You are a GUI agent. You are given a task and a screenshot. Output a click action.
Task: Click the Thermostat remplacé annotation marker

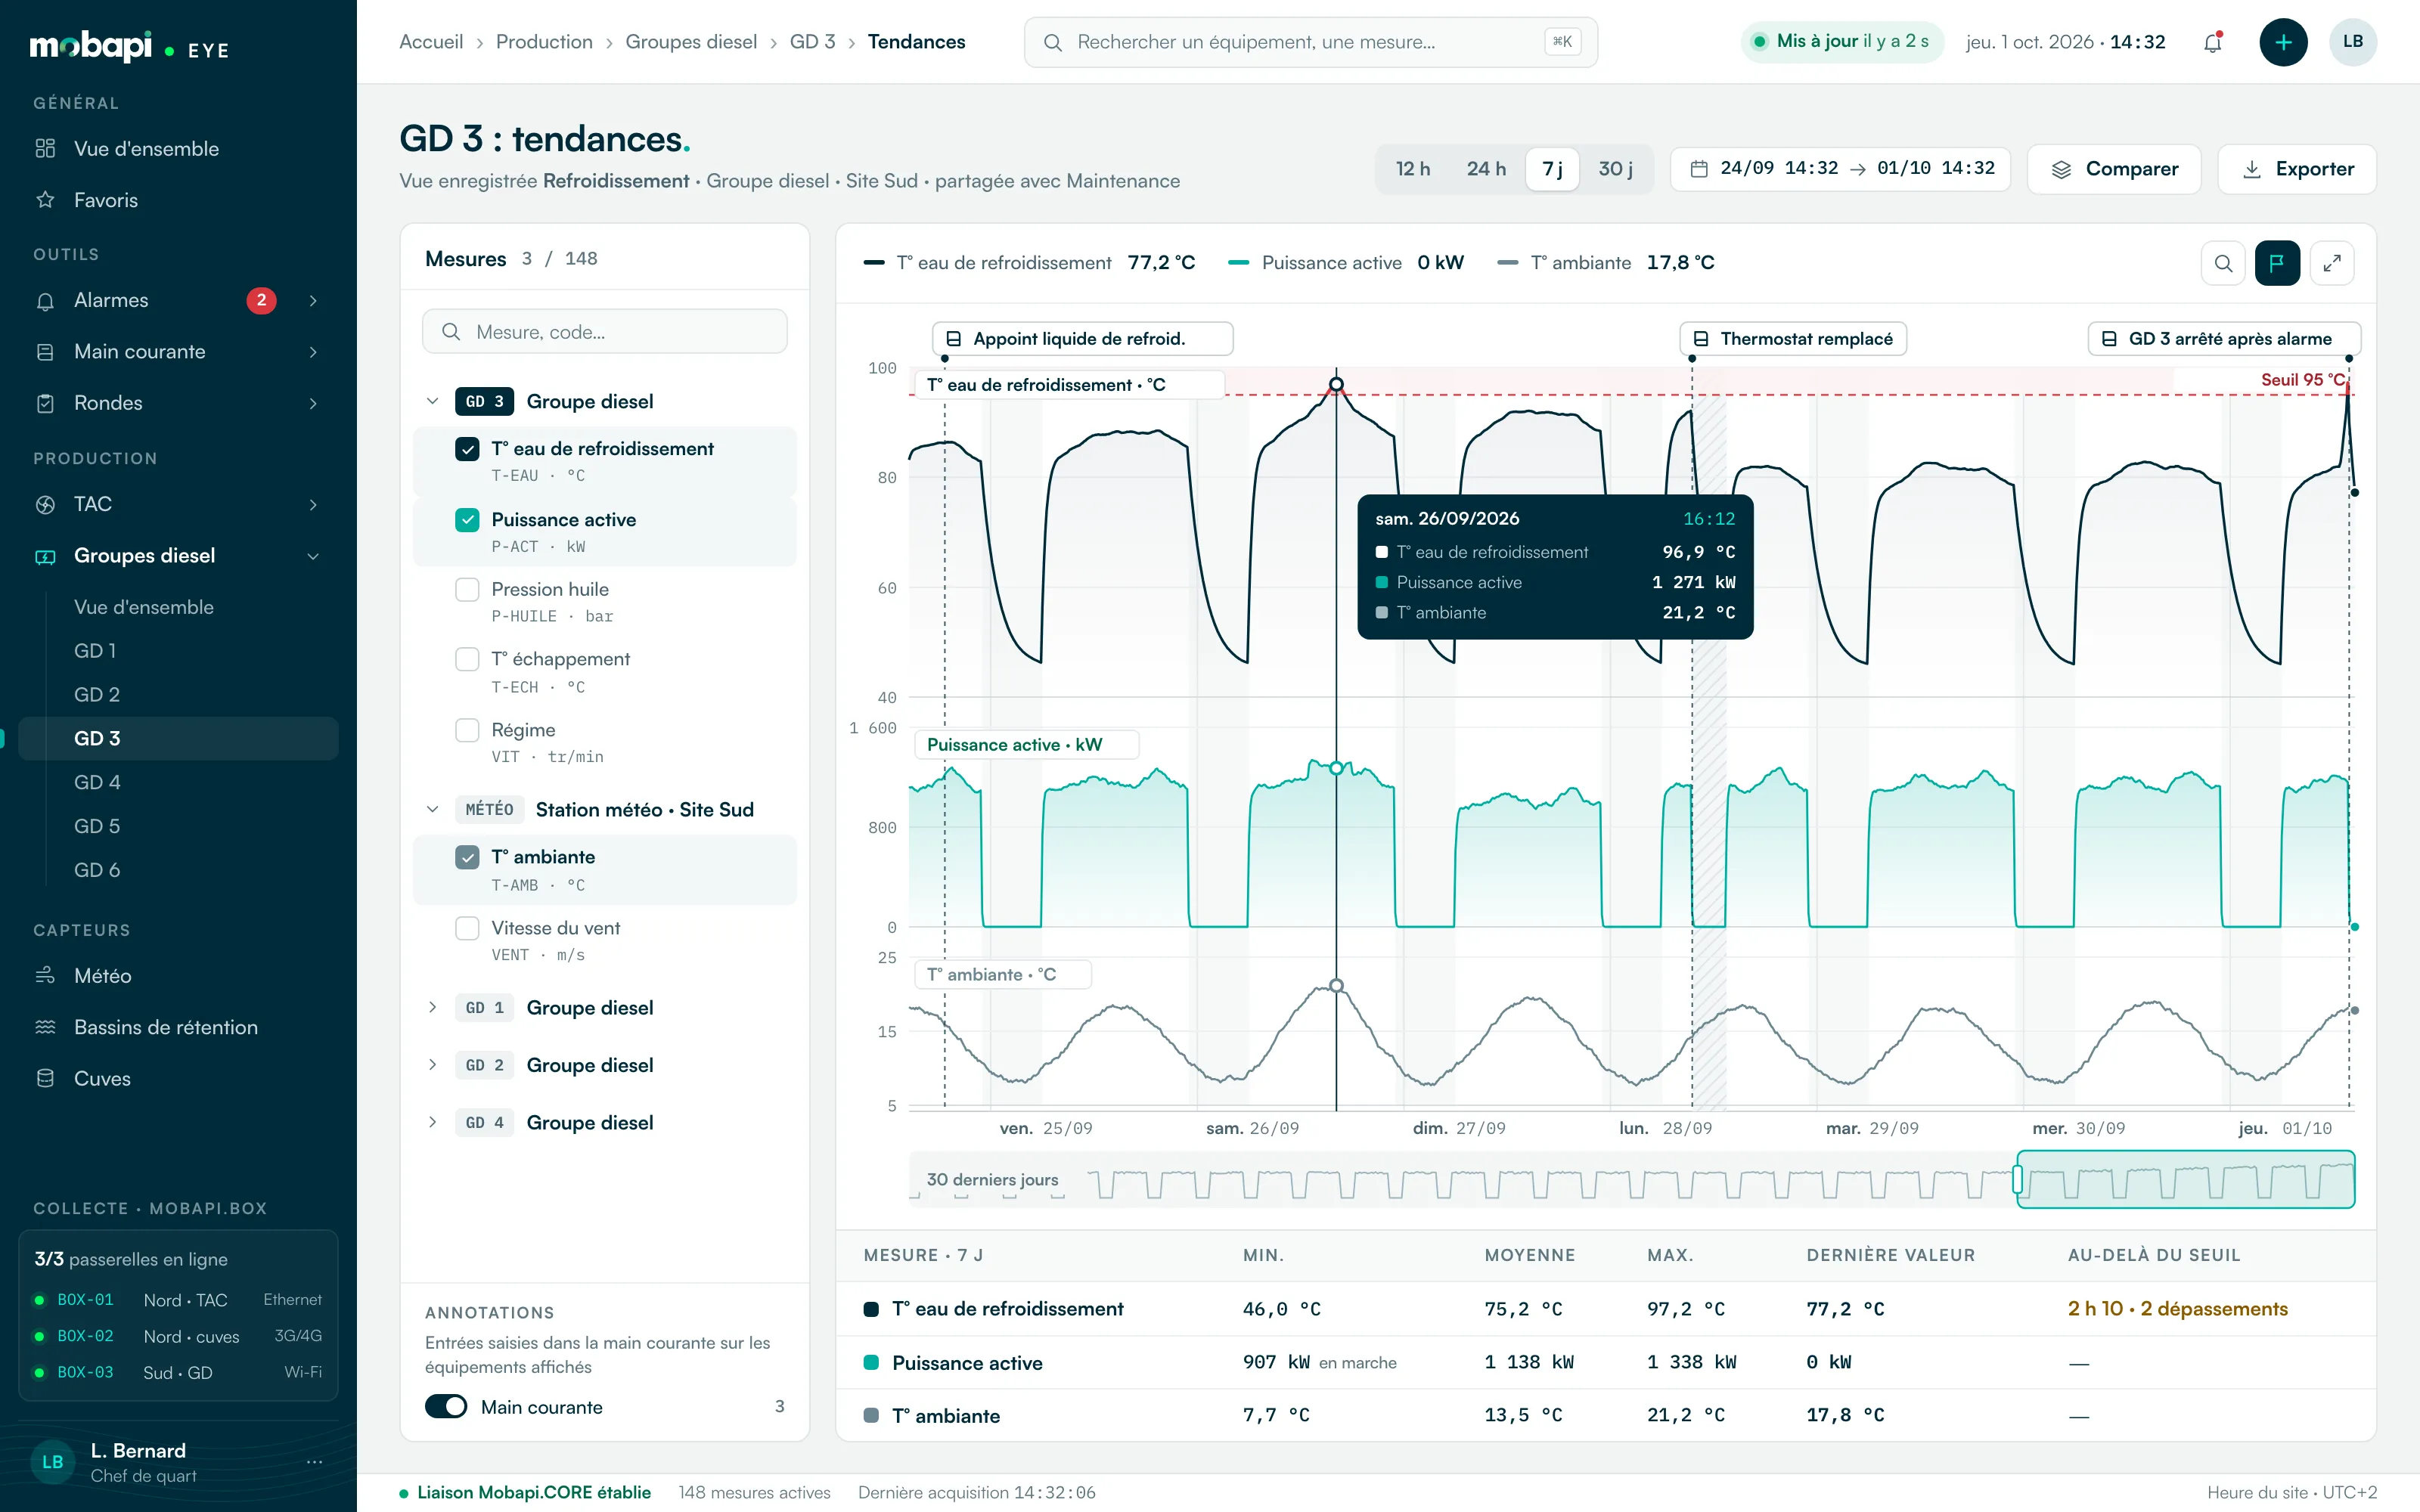point(1793,339)
